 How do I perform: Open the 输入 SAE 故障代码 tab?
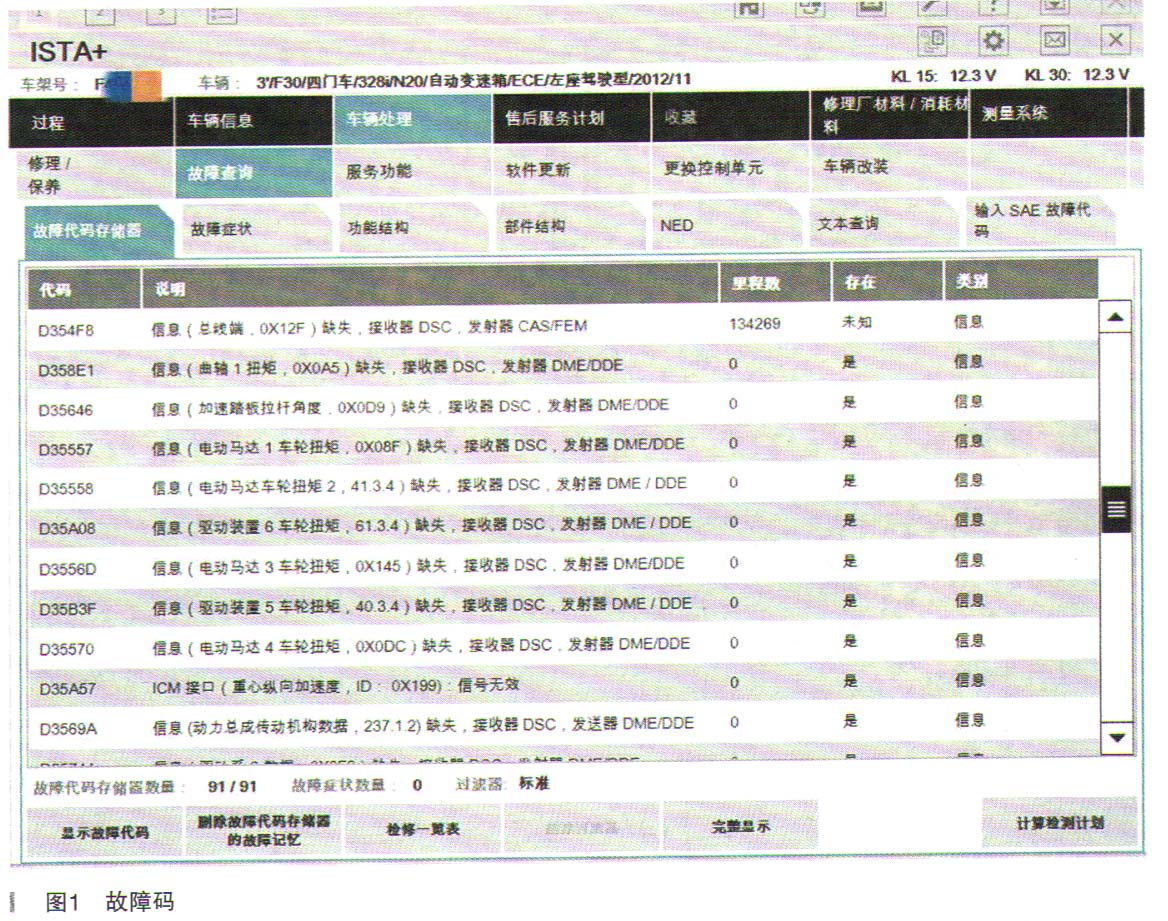1041,221
